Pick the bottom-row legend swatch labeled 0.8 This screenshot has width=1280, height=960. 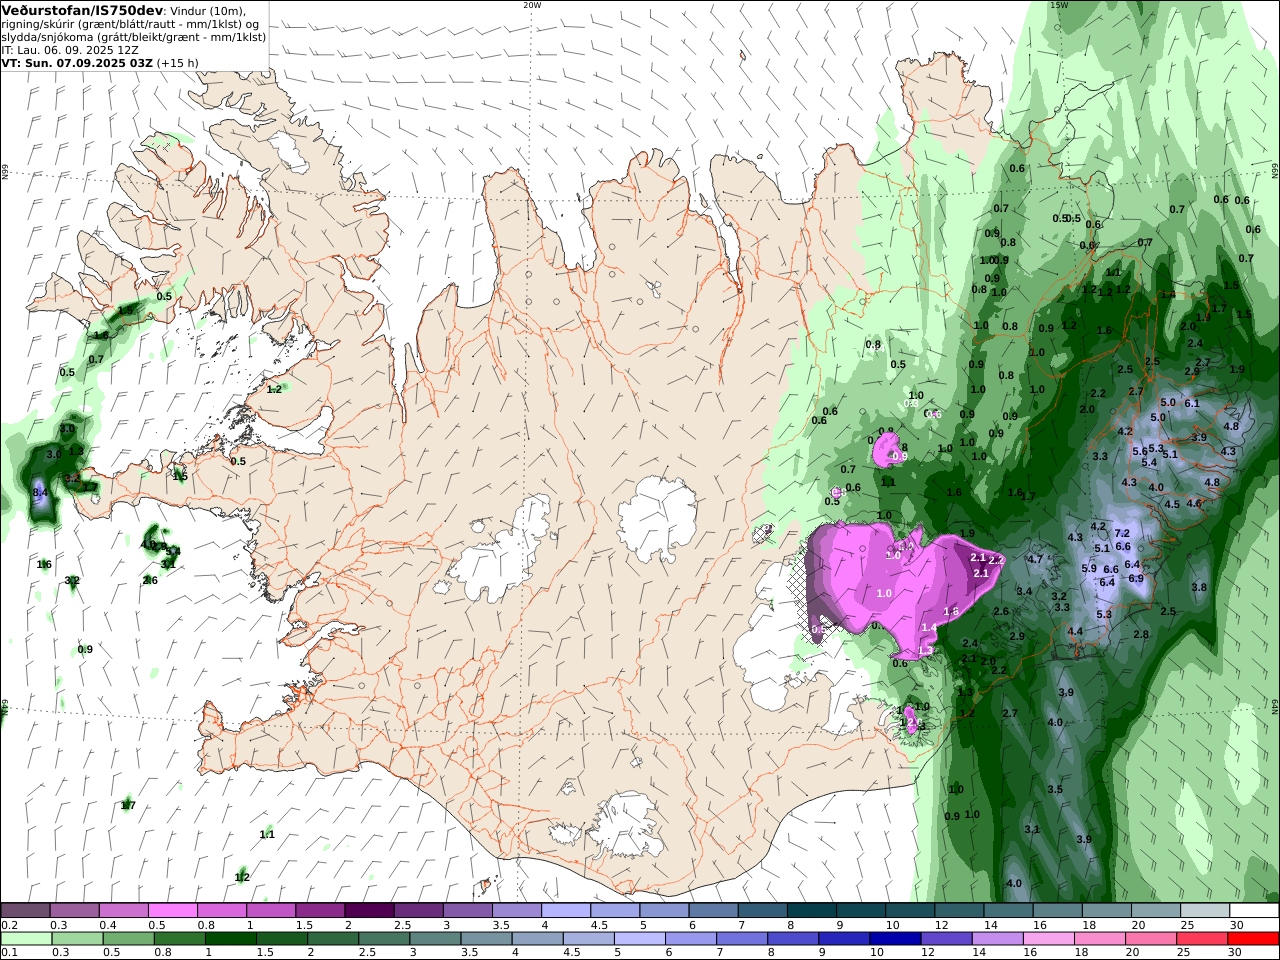click(180, 939)
